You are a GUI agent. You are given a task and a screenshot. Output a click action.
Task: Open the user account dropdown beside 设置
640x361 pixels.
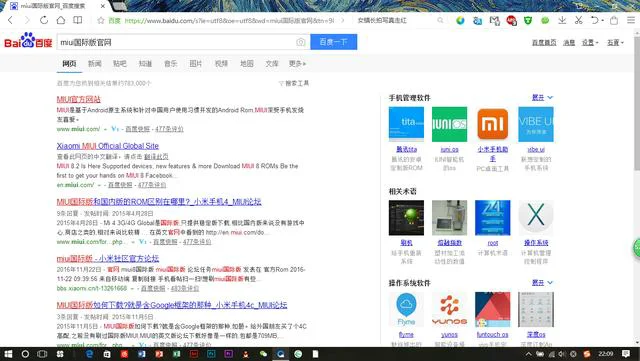pos(615,42)
